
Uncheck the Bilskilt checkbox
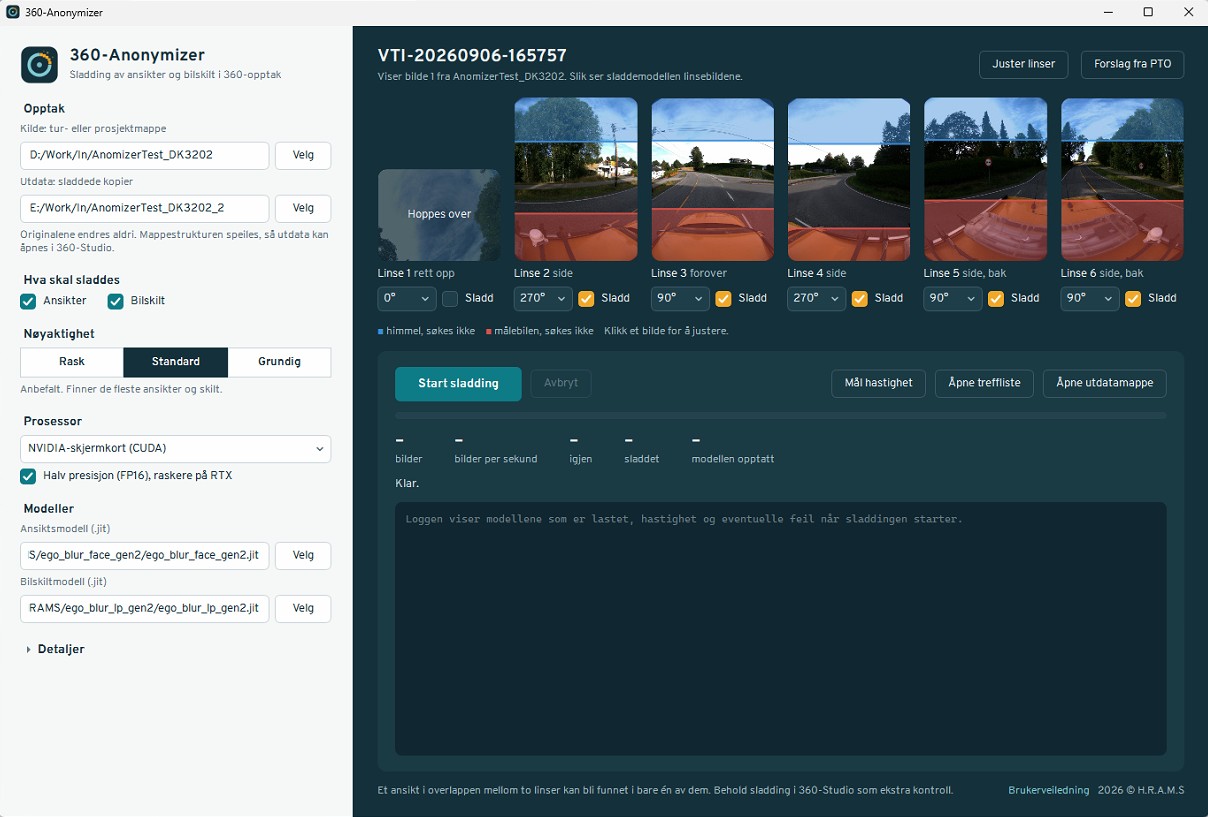coord(116,301)
